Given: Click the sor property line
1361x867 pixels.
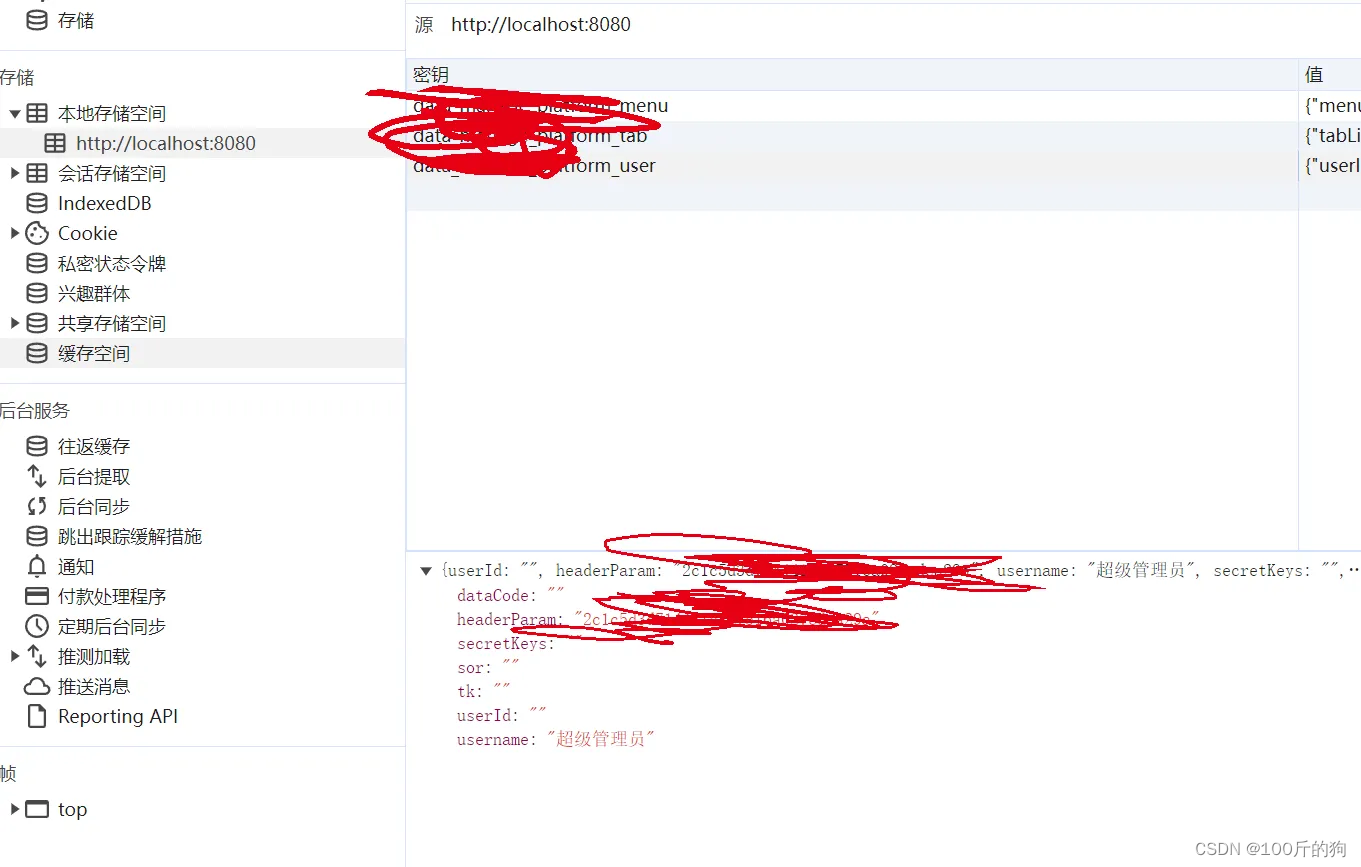Looking at the screenshot, I should pos(488,668).
